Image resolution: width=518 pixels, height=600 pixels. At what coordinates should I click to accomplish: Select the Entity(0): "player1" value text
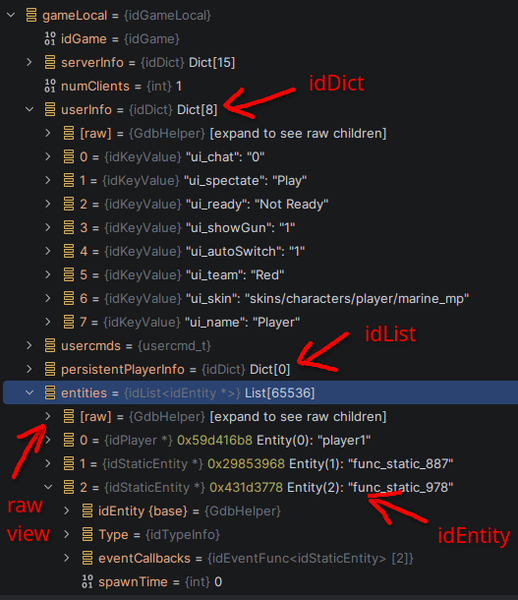point(314,440)
